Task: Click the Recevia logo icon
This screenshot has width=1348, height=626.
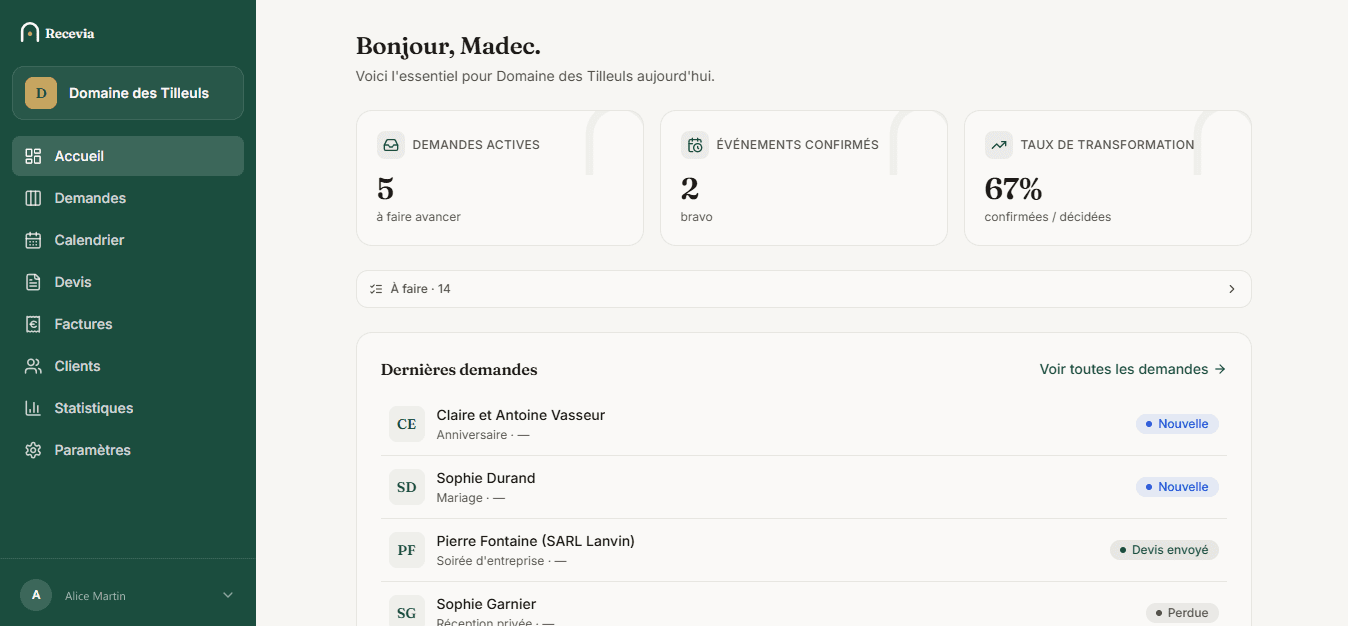Action: (x=30, y=33)
